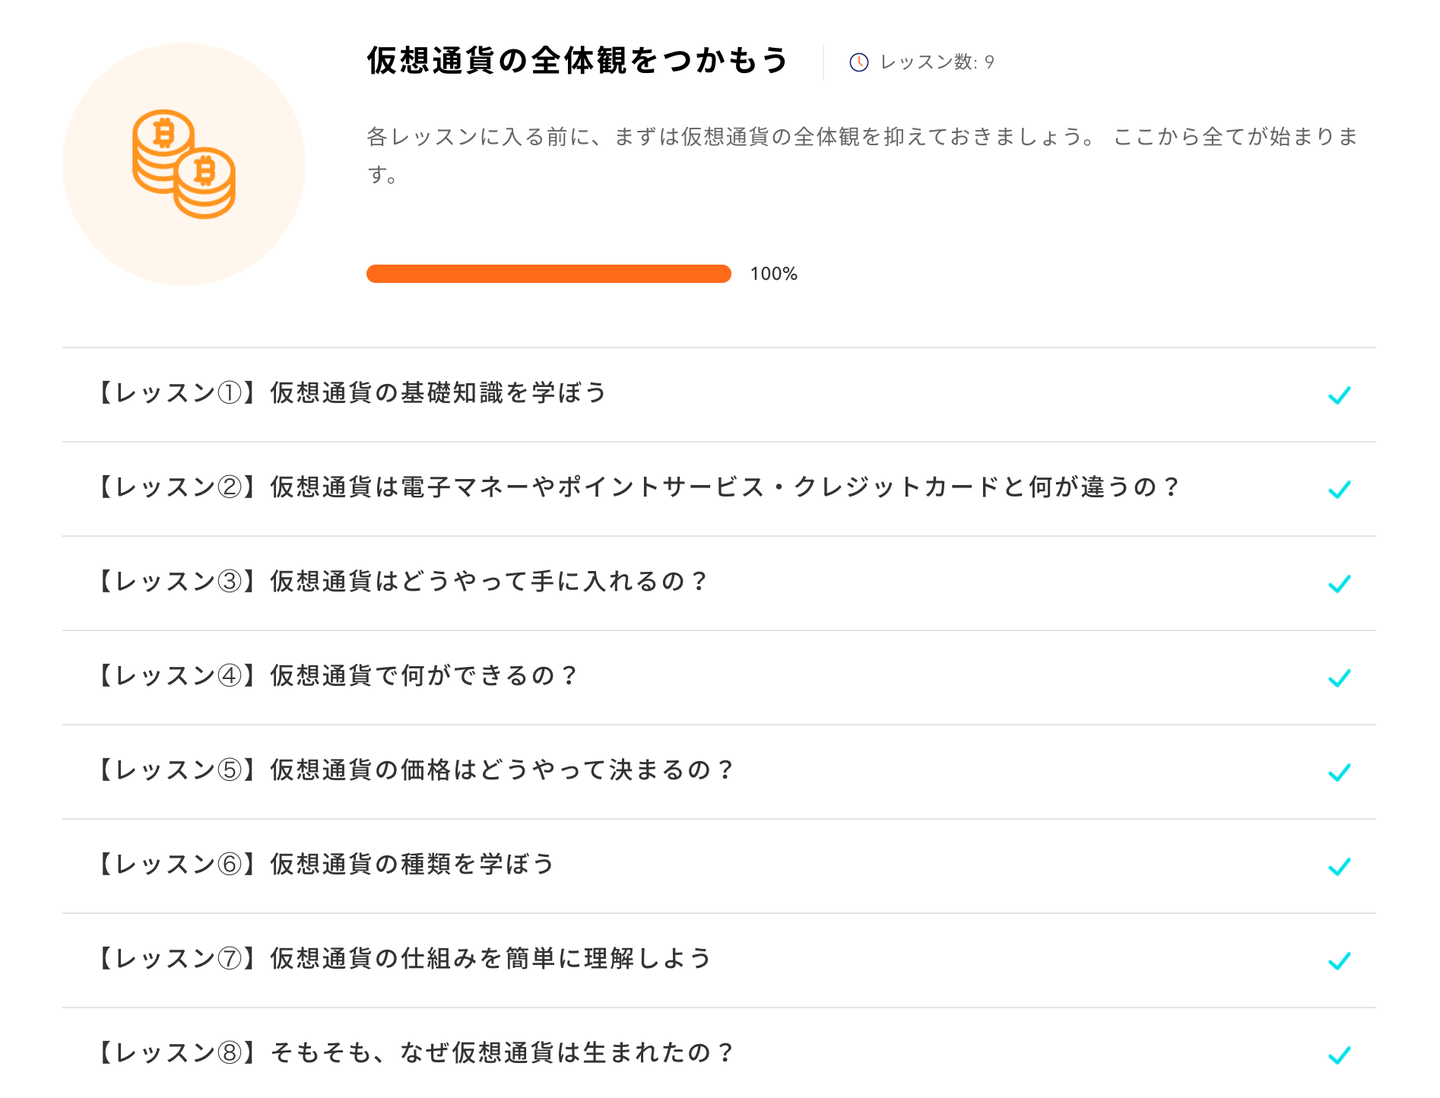
Task: Go to 【レッスン⑦】仮想通貨の仕組みを簡単に理解しよう
Action: [402, 958]
